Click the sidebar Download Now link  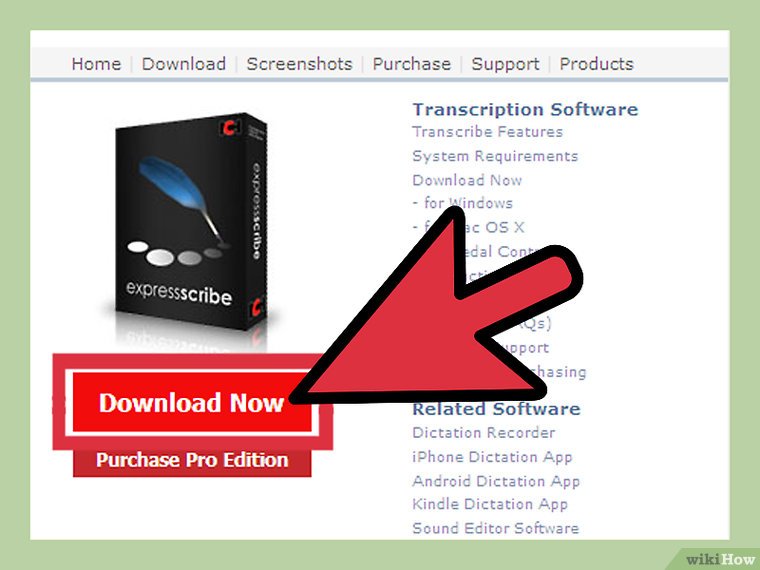point(467,180)
